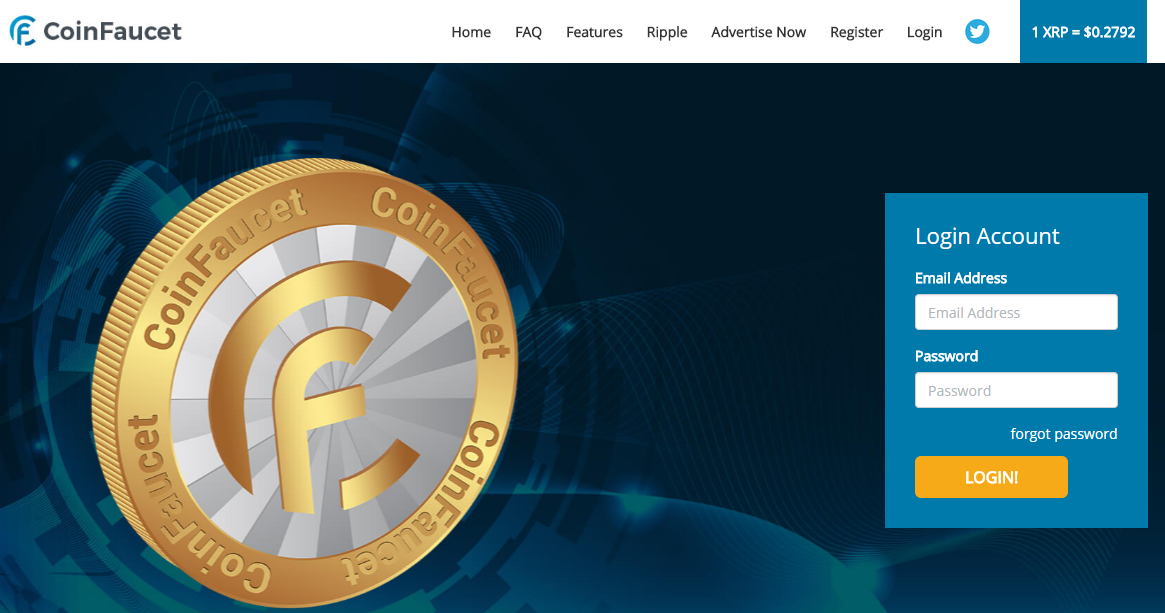Click the CoinFaucet F logo icon in header
Viewport: 1165px width, 613px height.
[22, 31]
